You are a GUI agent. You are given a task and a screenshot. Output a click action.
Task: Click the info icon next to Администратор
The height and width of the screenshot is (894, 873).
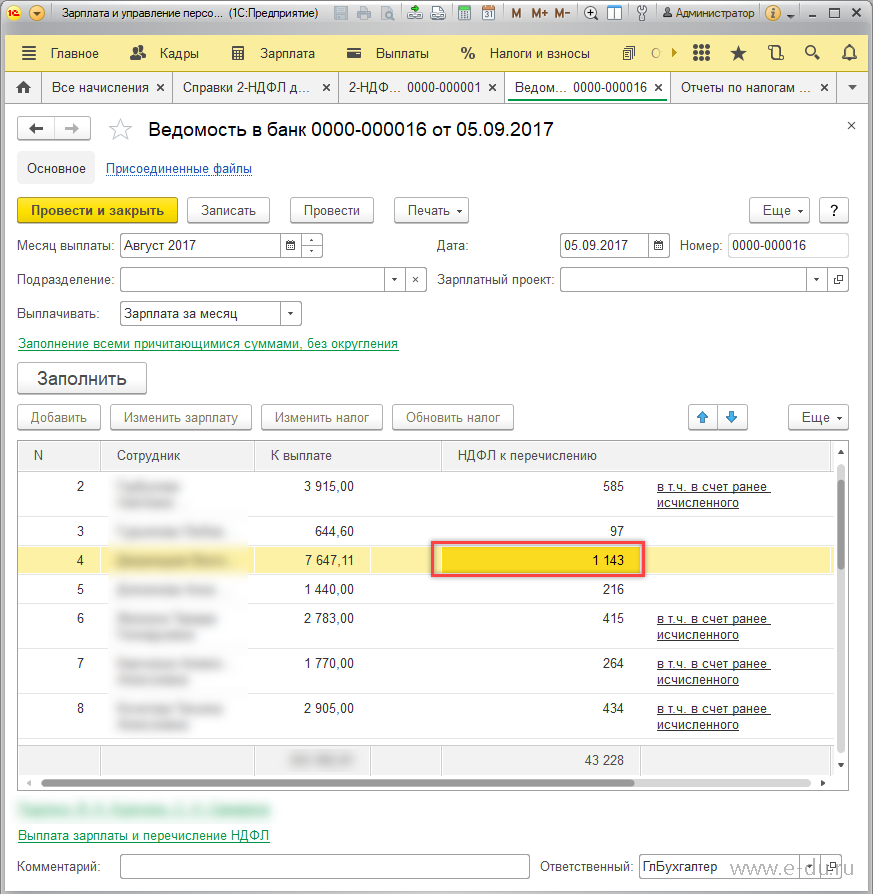click(x=773, y=13)
